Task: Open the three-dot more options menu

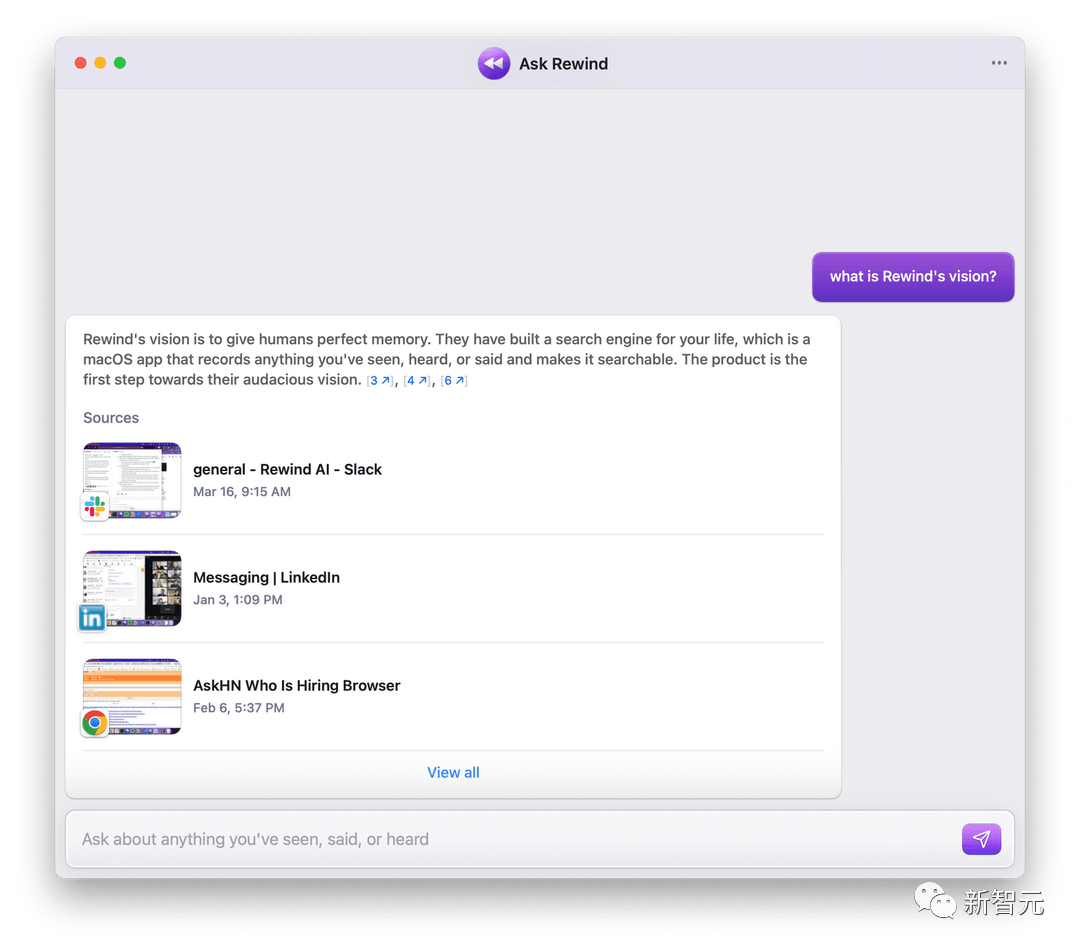Action: [999, 63]
